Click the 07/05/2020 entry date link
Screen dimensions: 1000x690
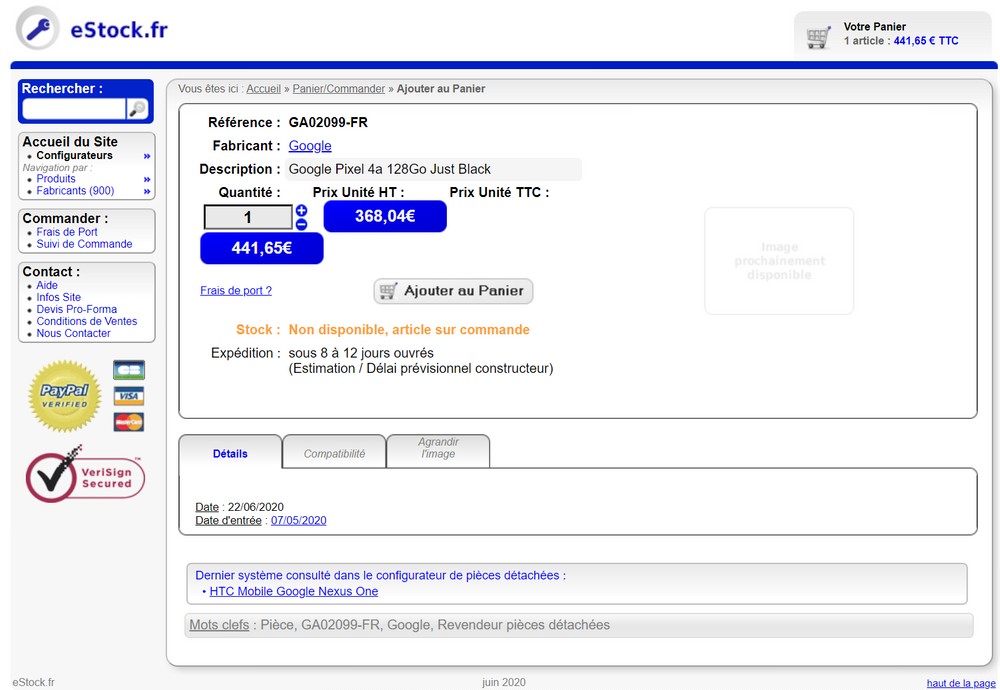[x=298, y=520]
